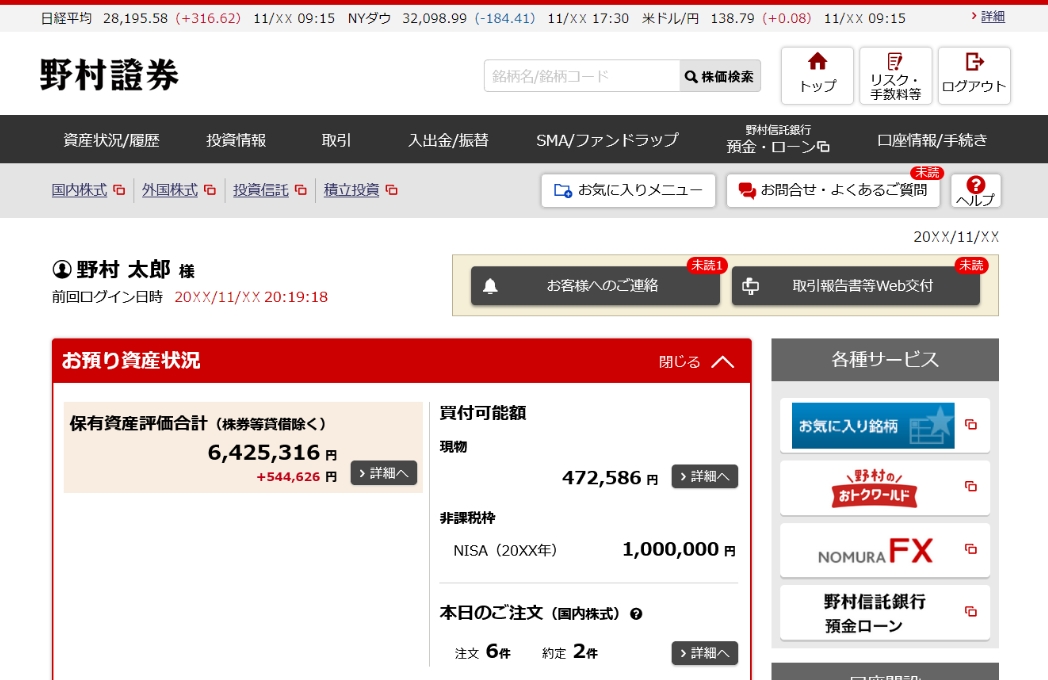Click the 詳細 link in the market ticker

pos(993,17)
